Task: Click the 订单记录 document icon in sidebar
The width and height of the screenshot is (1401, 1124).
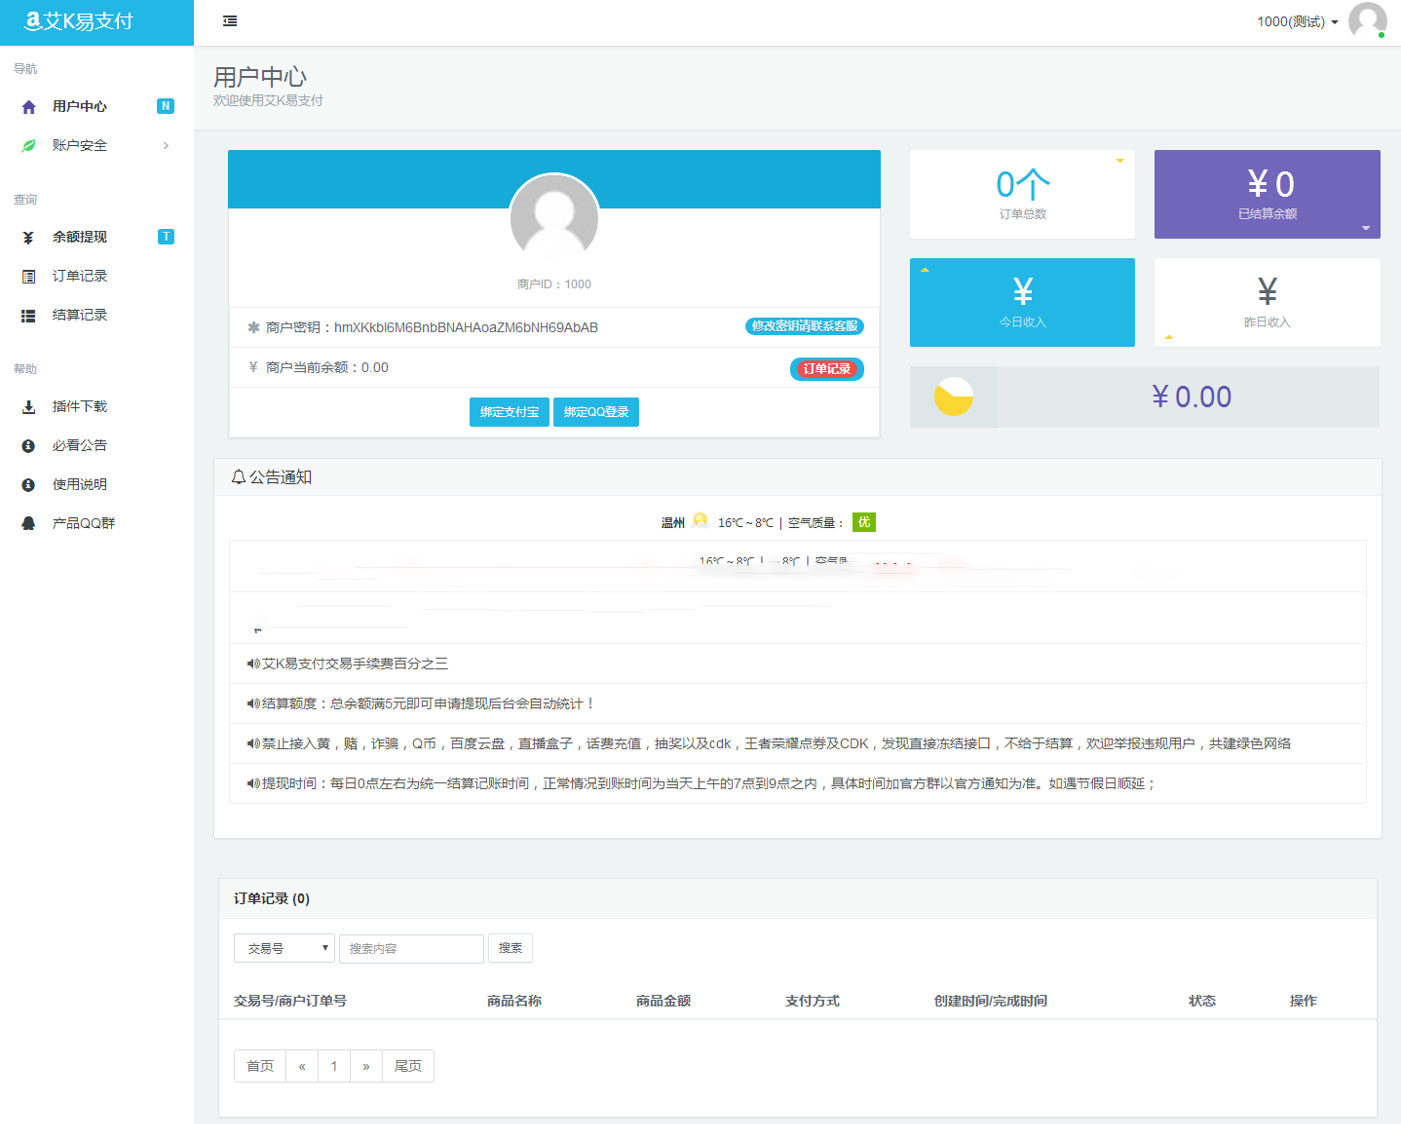Action: [28, 276]
